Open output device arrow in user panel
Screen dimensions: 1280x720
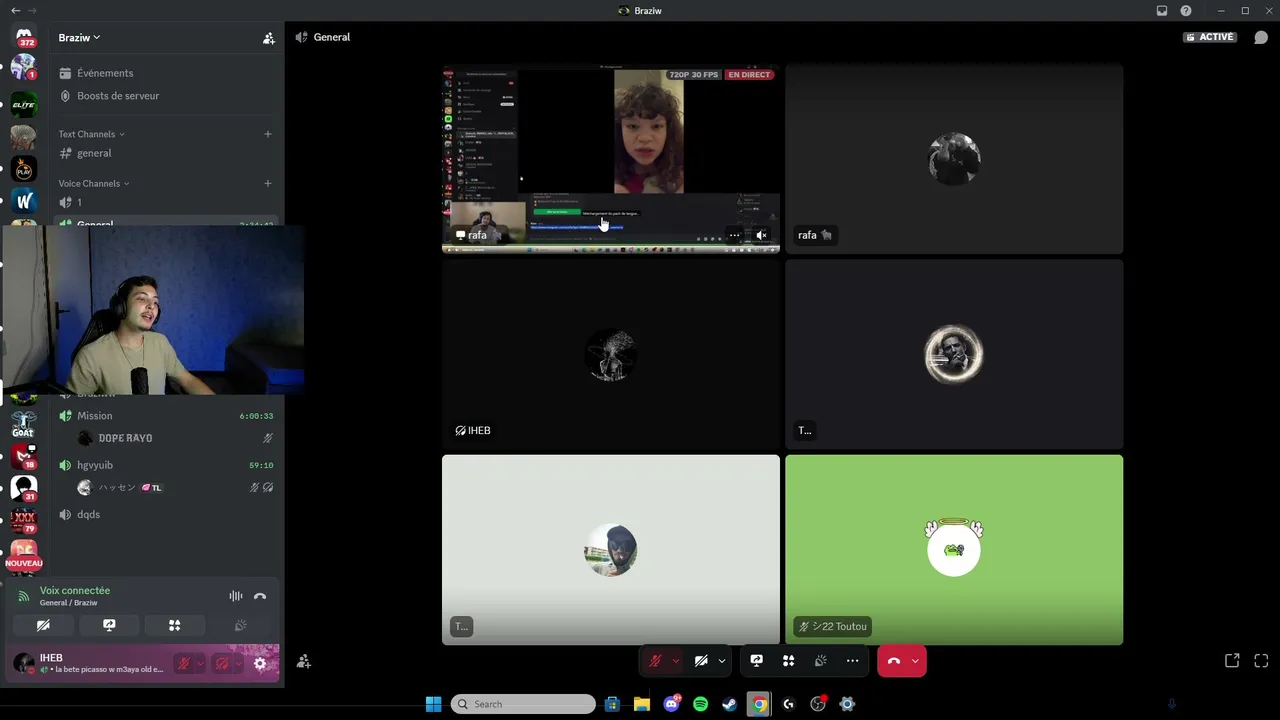pyautogui.click(x=238, y=663)
